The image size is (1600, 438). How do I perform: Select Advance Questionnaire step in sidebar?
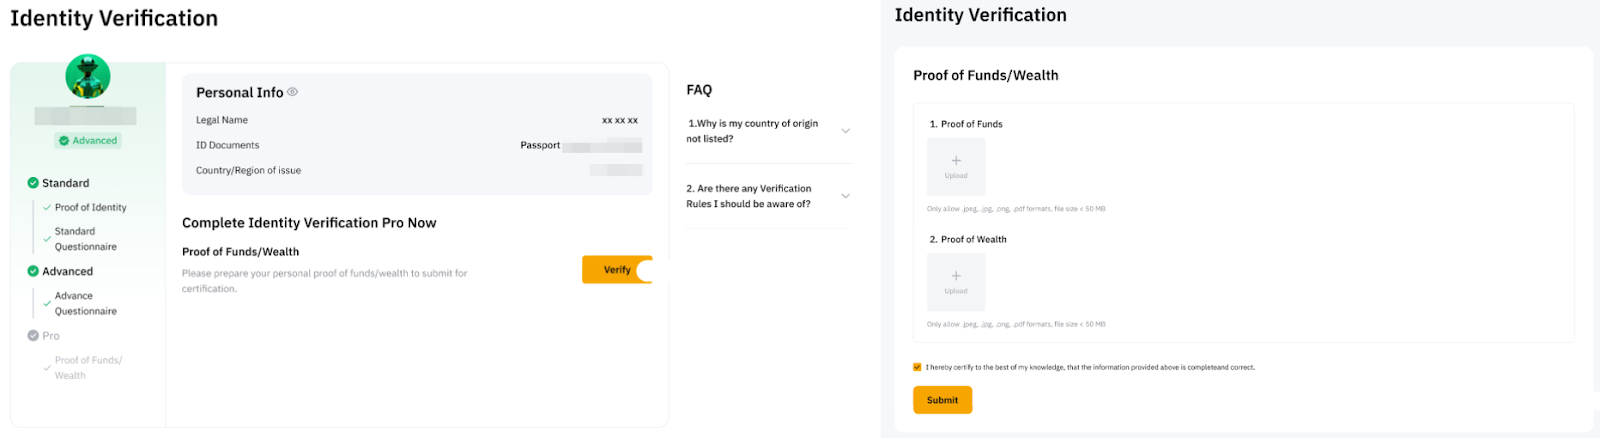coord(85,303)
